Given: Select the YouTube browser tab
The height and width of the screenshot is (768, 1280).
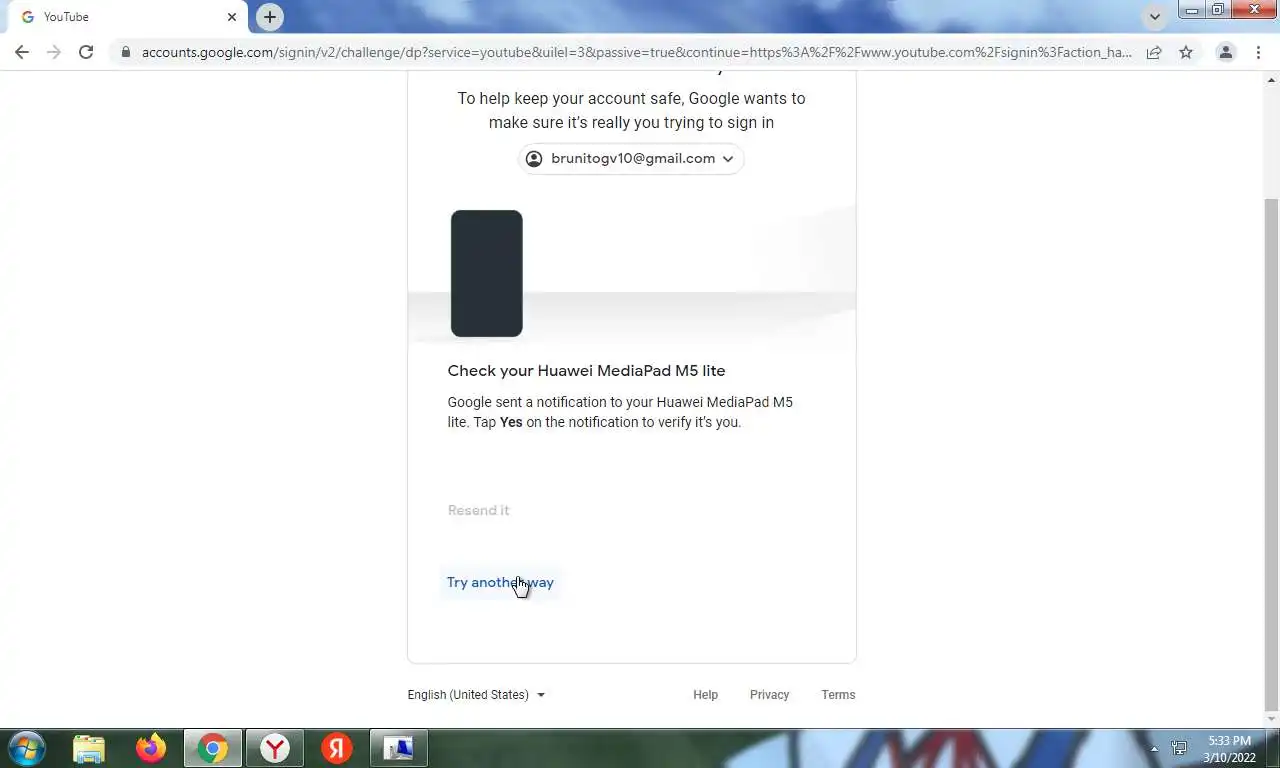Looking at the screenshot, I should (127, 17).
